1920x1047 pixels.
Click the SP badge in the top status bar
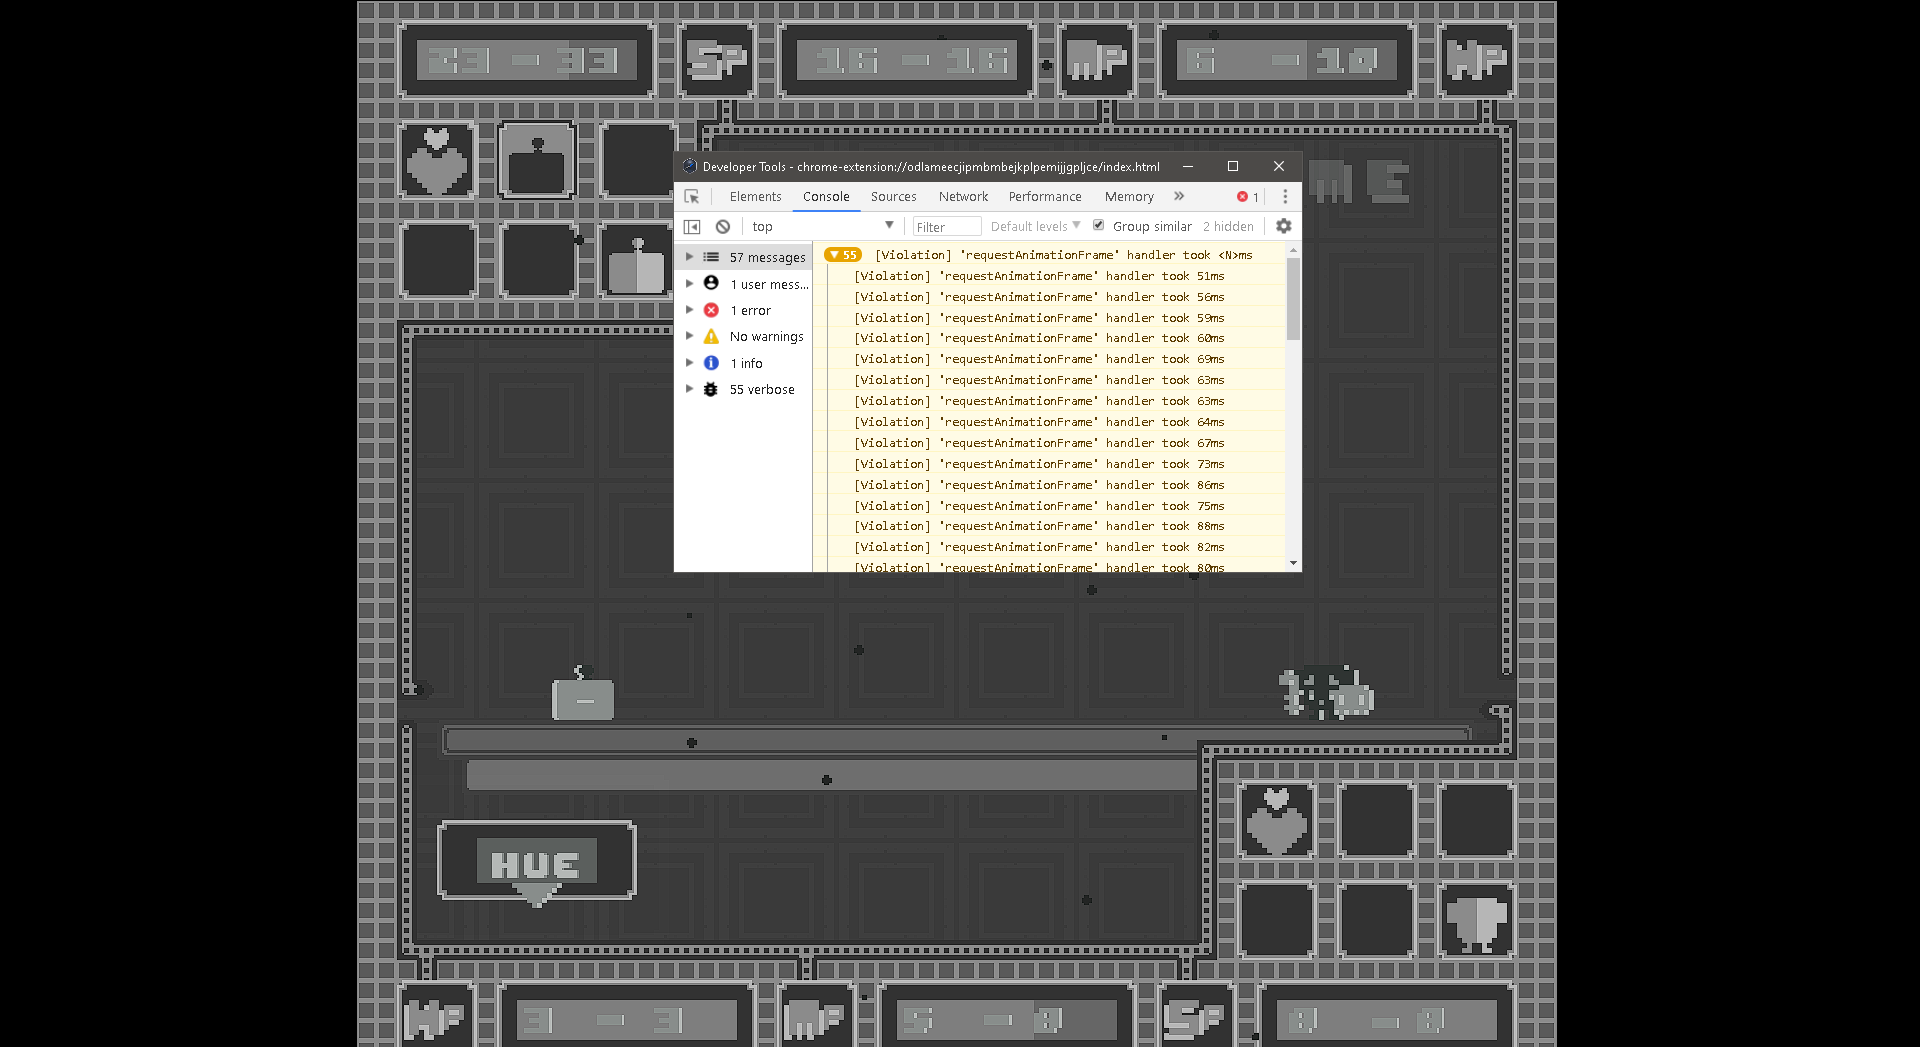pos(718,60)
